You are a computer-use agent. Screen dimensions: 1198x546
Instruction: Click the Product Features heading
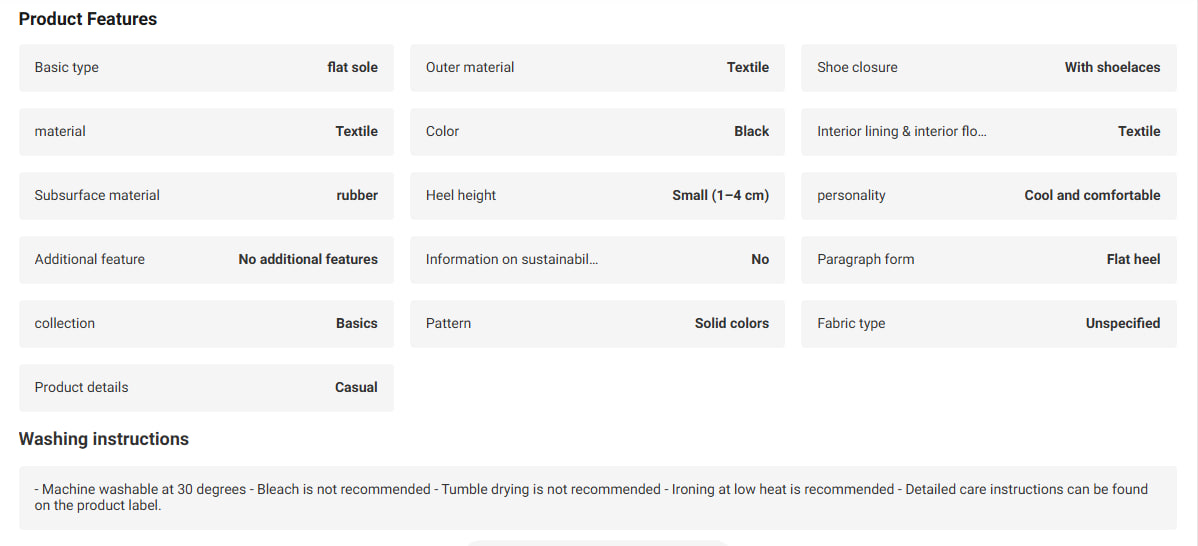click(88, 20)
